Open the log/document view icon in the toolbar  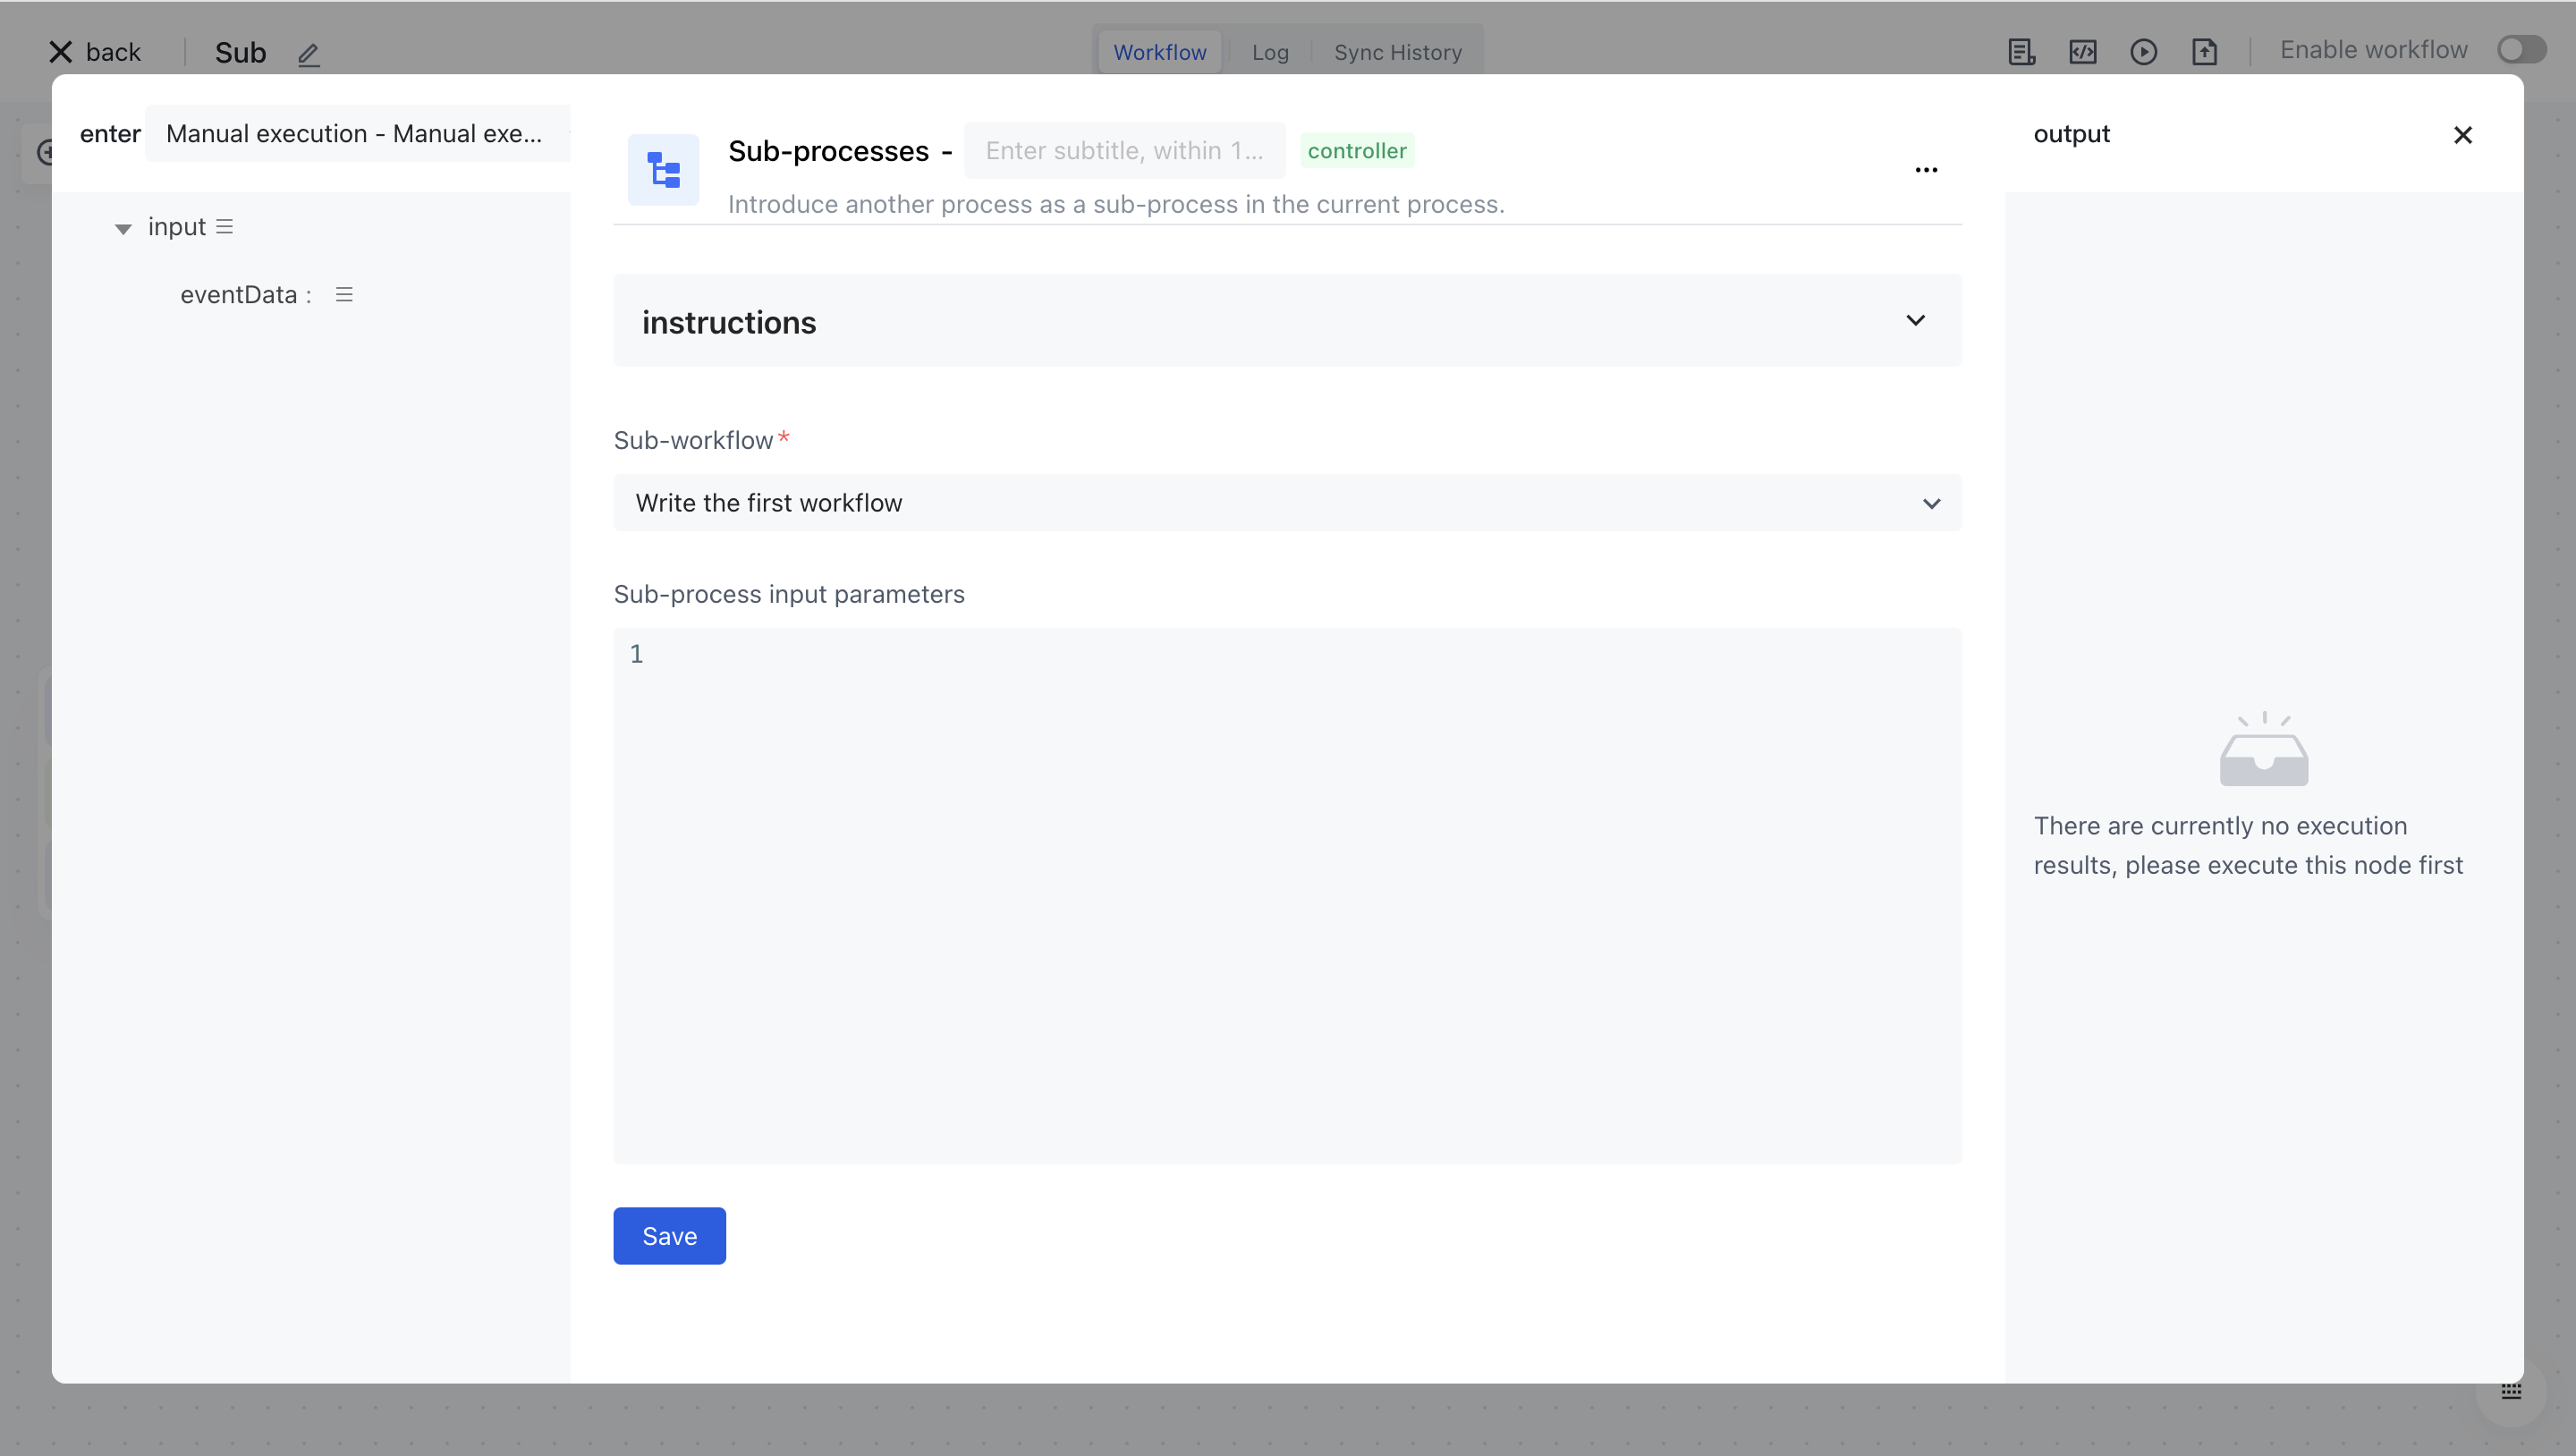tap(2022, 51)
